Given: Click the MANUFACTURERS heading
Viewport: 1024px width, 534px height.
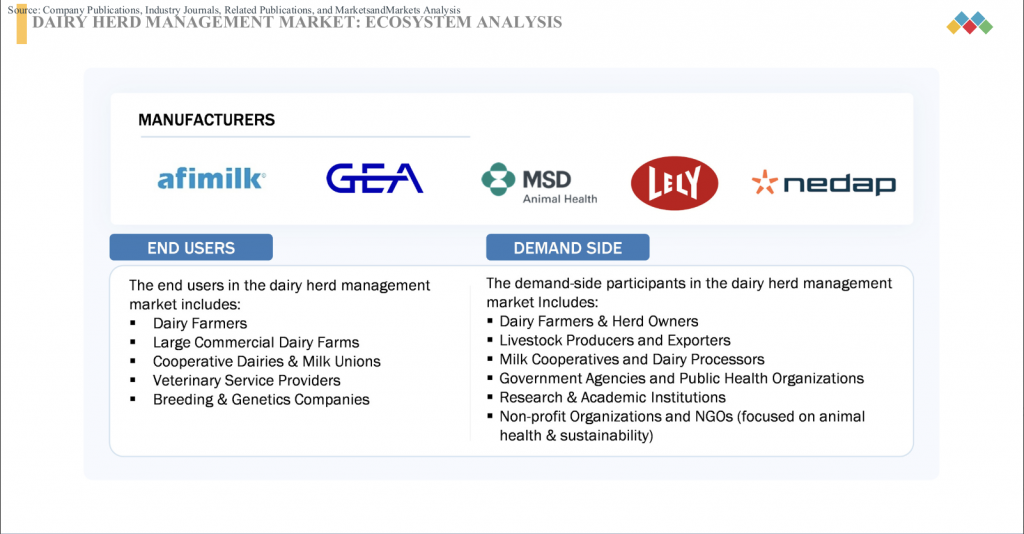Looking at the screenshot, I should (x=206, y=120).
